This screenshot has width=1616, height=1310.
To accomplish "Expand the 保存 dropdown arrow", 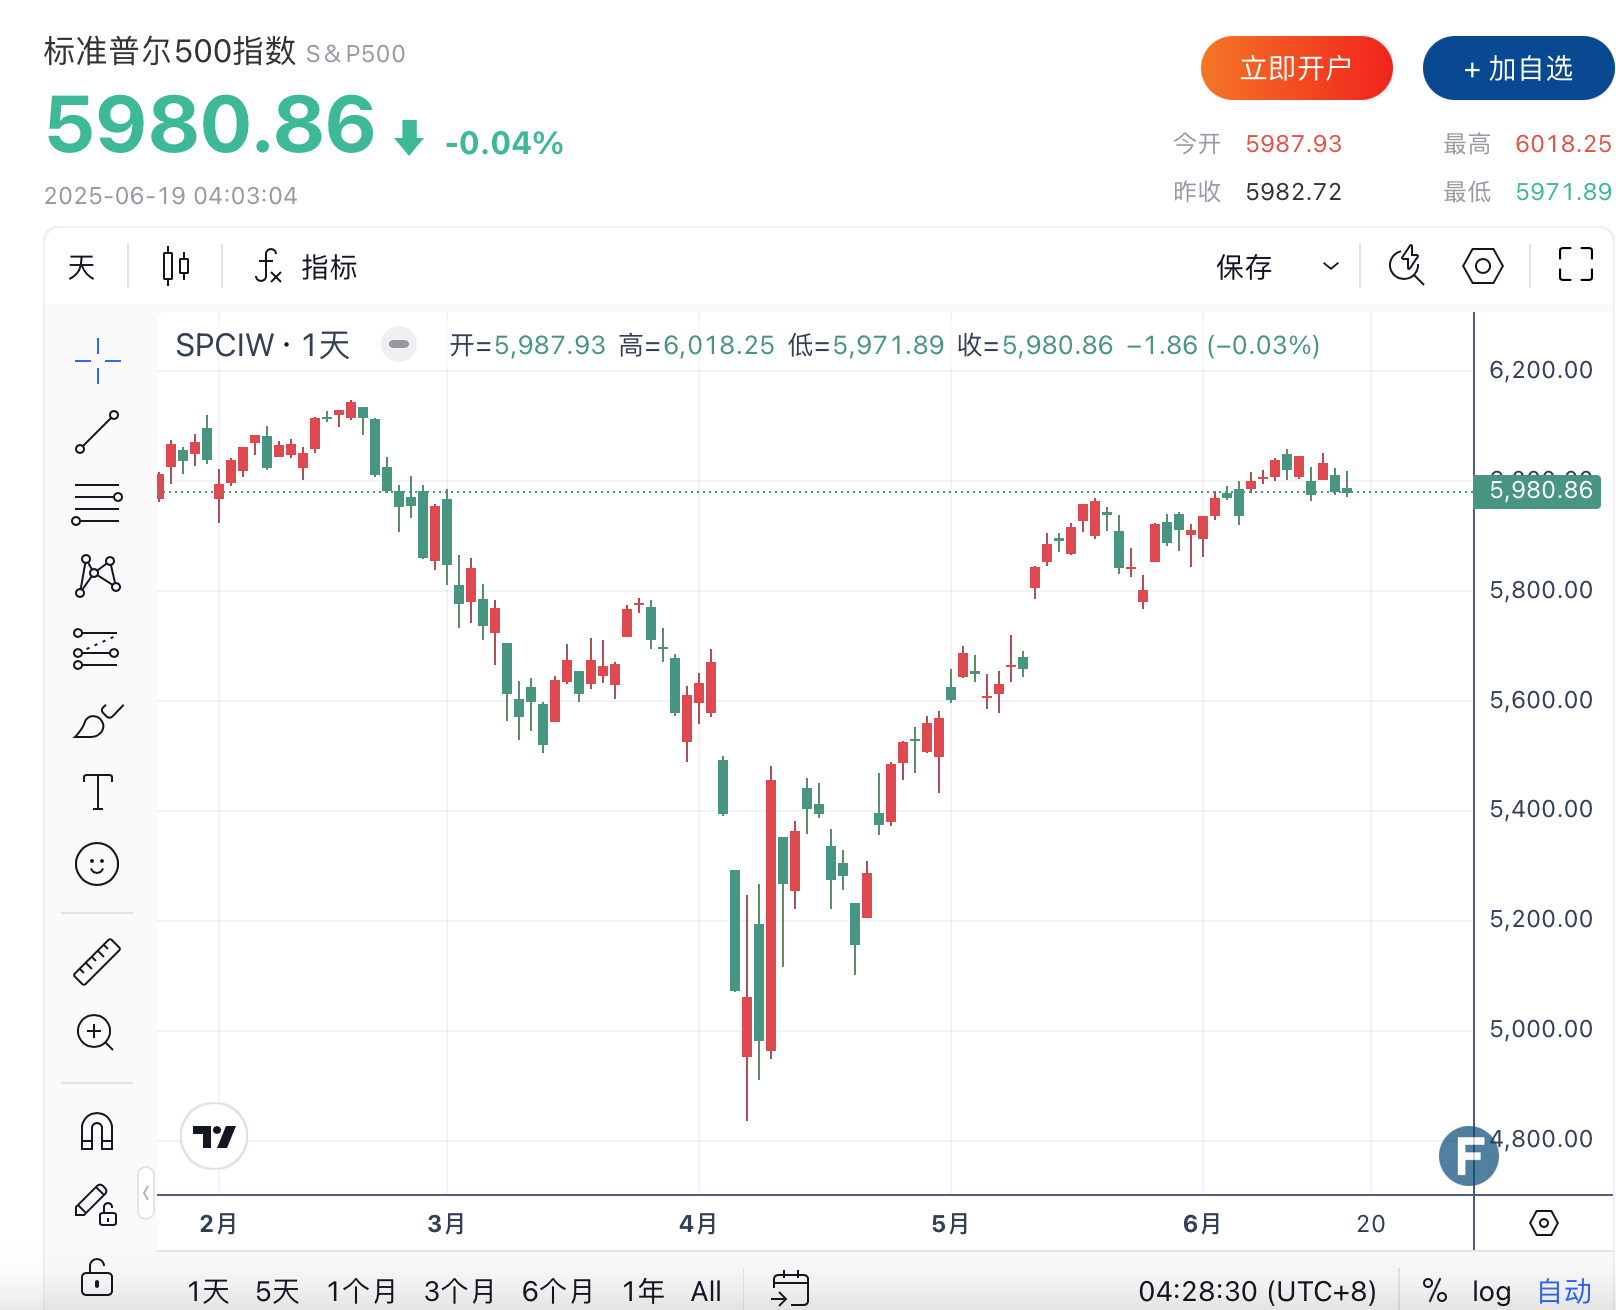I will tap(1331, 266).
